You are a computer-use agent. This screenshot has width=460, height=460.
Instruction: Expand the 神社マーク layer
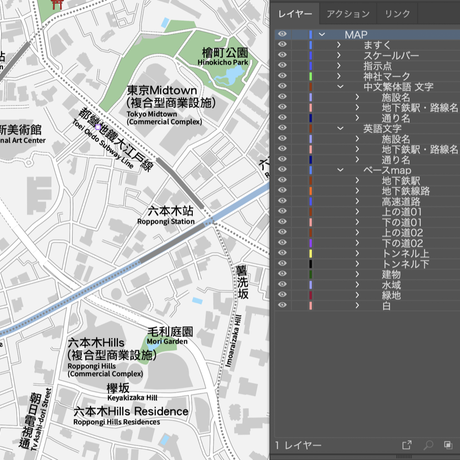tap(339, 76)
